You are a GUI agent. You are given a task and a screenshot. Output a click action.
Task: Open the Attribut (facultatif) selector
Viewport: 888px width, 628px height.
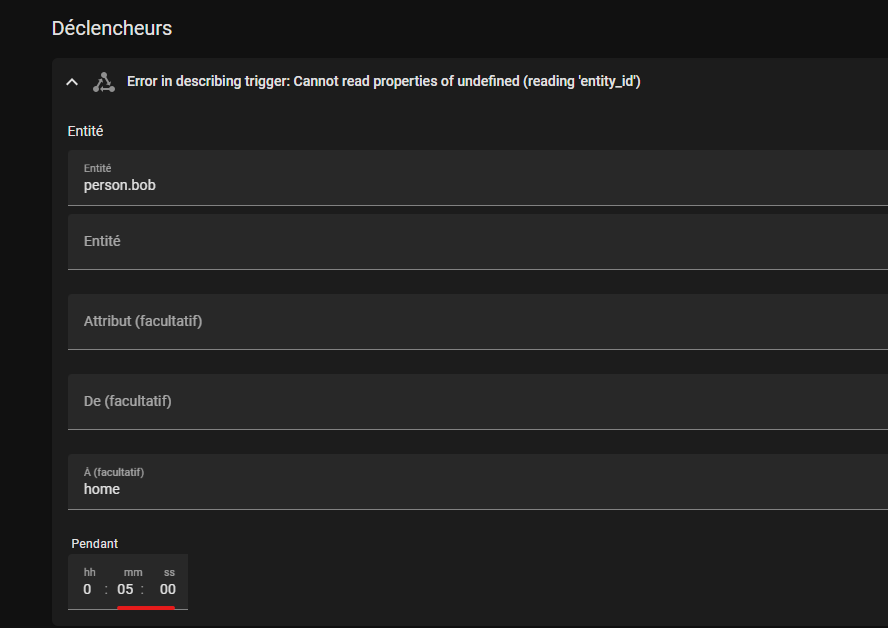tap(478, 322)
